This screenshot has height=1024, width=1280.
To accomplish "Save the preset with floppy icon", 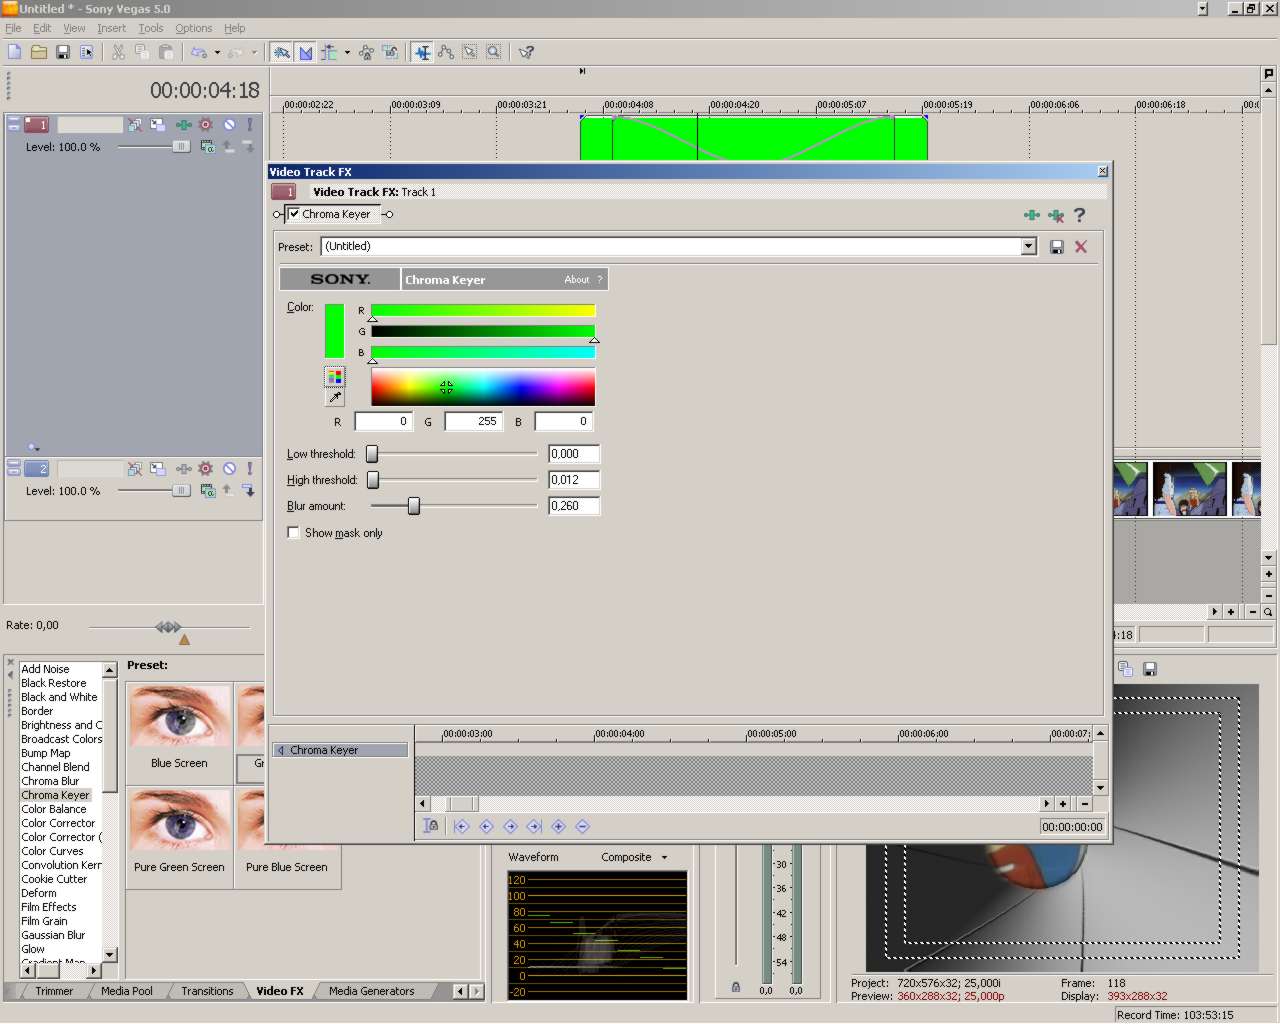I will click(x=1057, y=247).
